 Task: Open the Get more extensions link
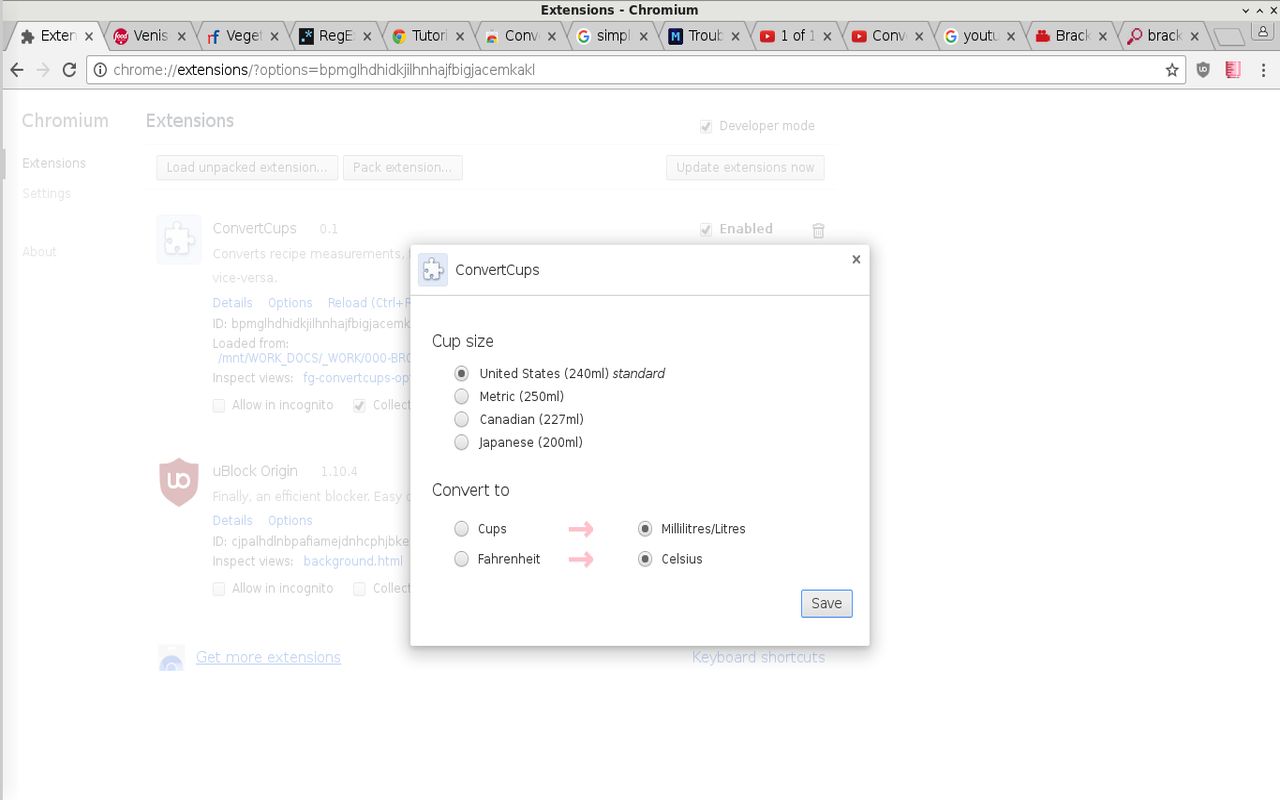268,657
